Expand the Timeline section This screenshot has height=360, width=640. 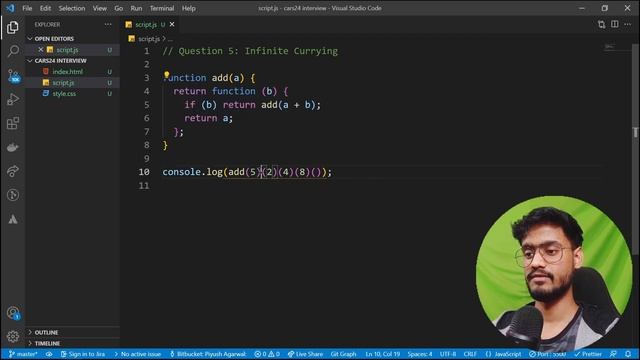73,343
